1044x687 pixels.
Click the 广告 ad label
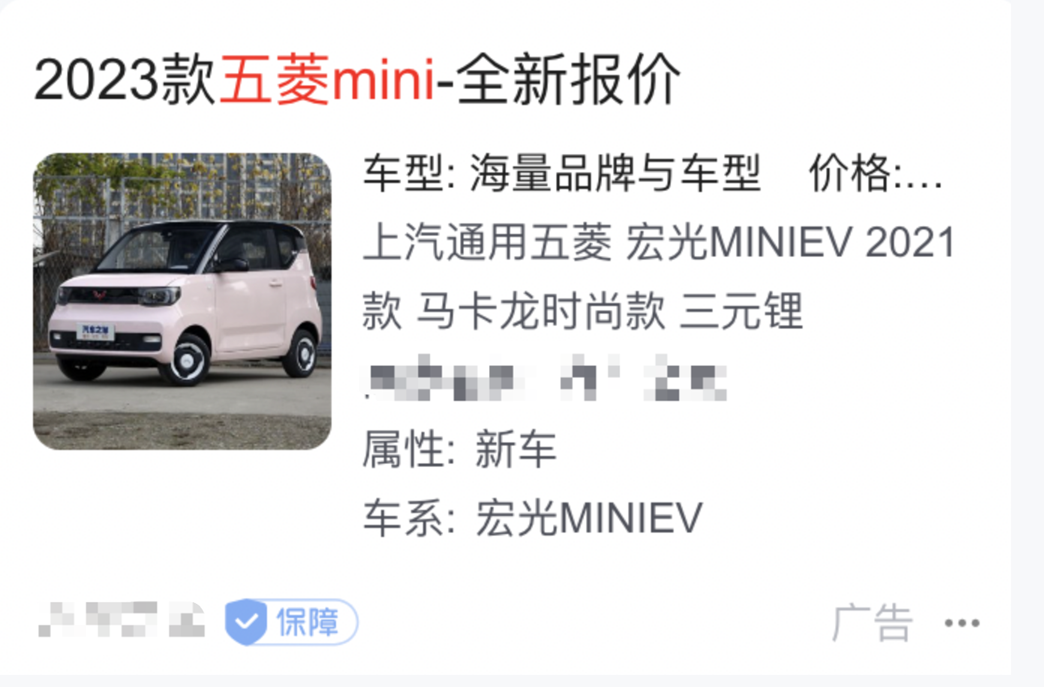pos(872,623)
